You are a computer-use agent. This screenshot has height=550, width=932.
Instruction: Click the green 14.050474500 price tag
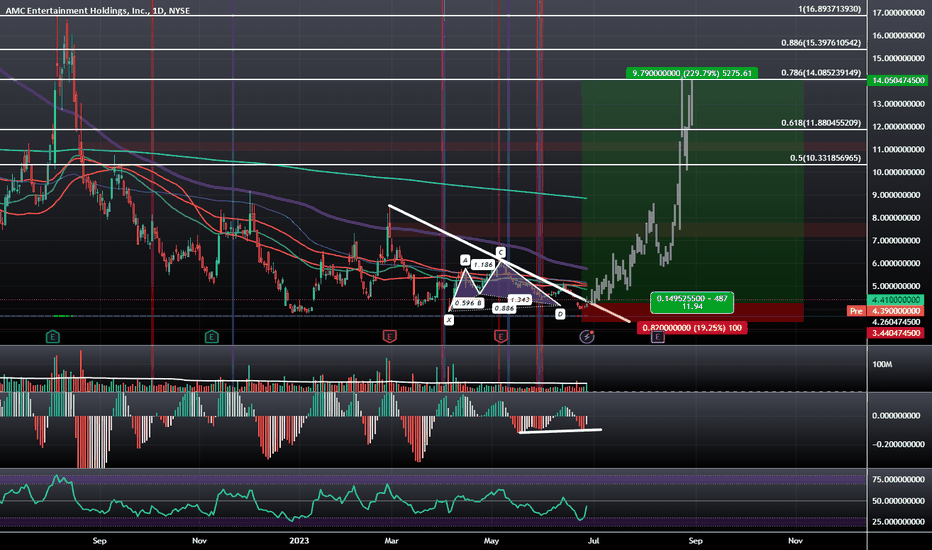898,80
